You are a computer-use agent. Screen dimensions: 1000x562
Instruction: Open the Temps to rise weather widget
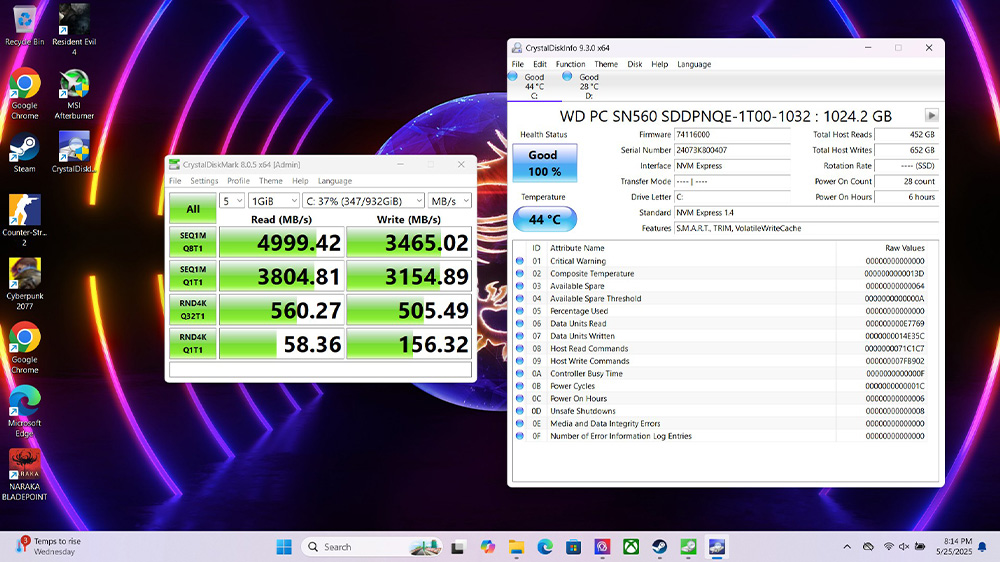50,547
